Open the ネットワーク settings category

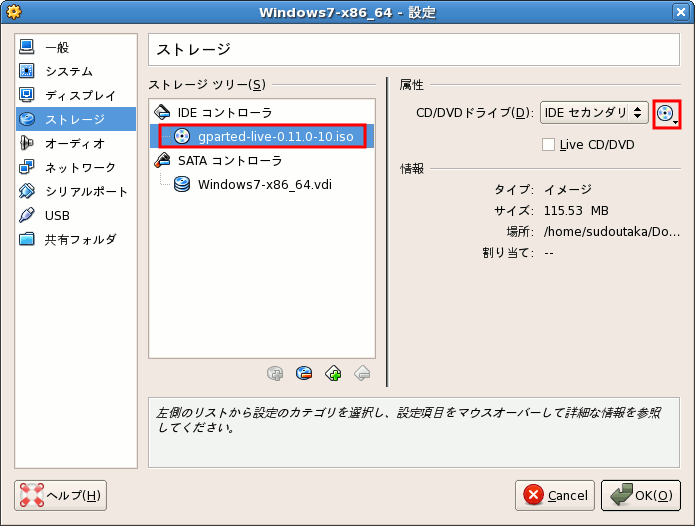(x=80, y=167)
